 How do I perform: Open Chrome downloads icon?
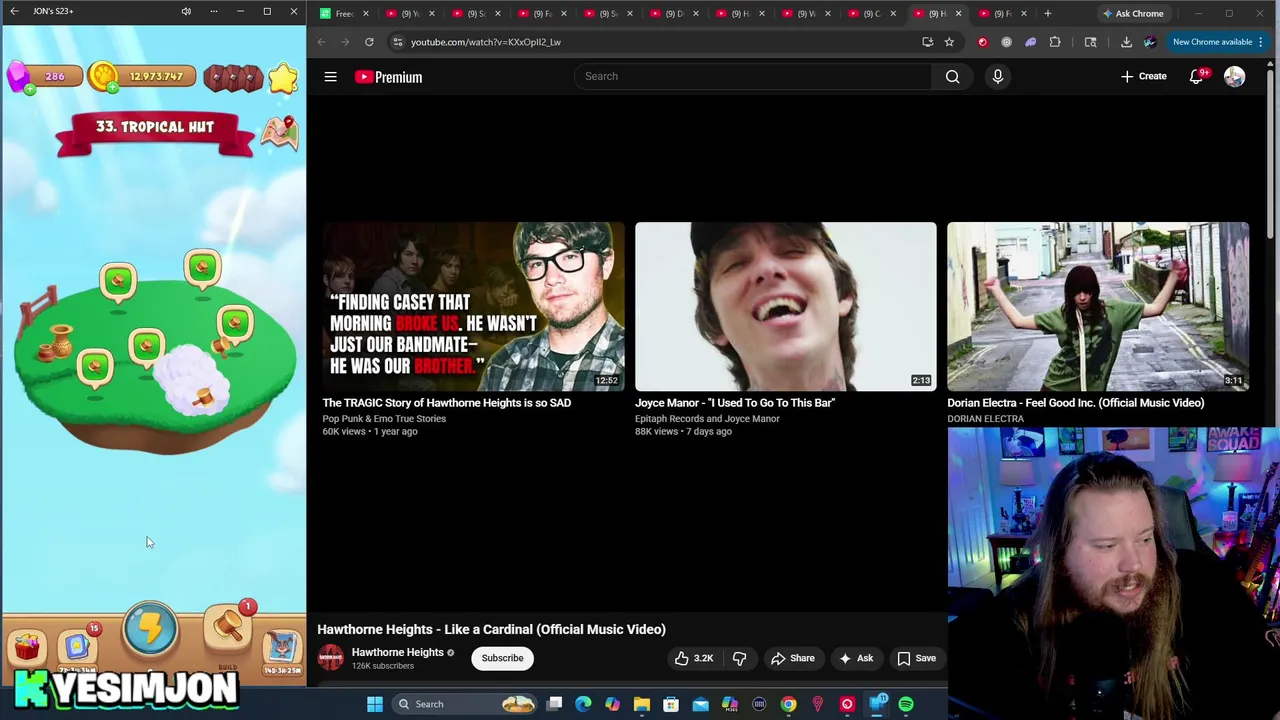(1126, 42)
